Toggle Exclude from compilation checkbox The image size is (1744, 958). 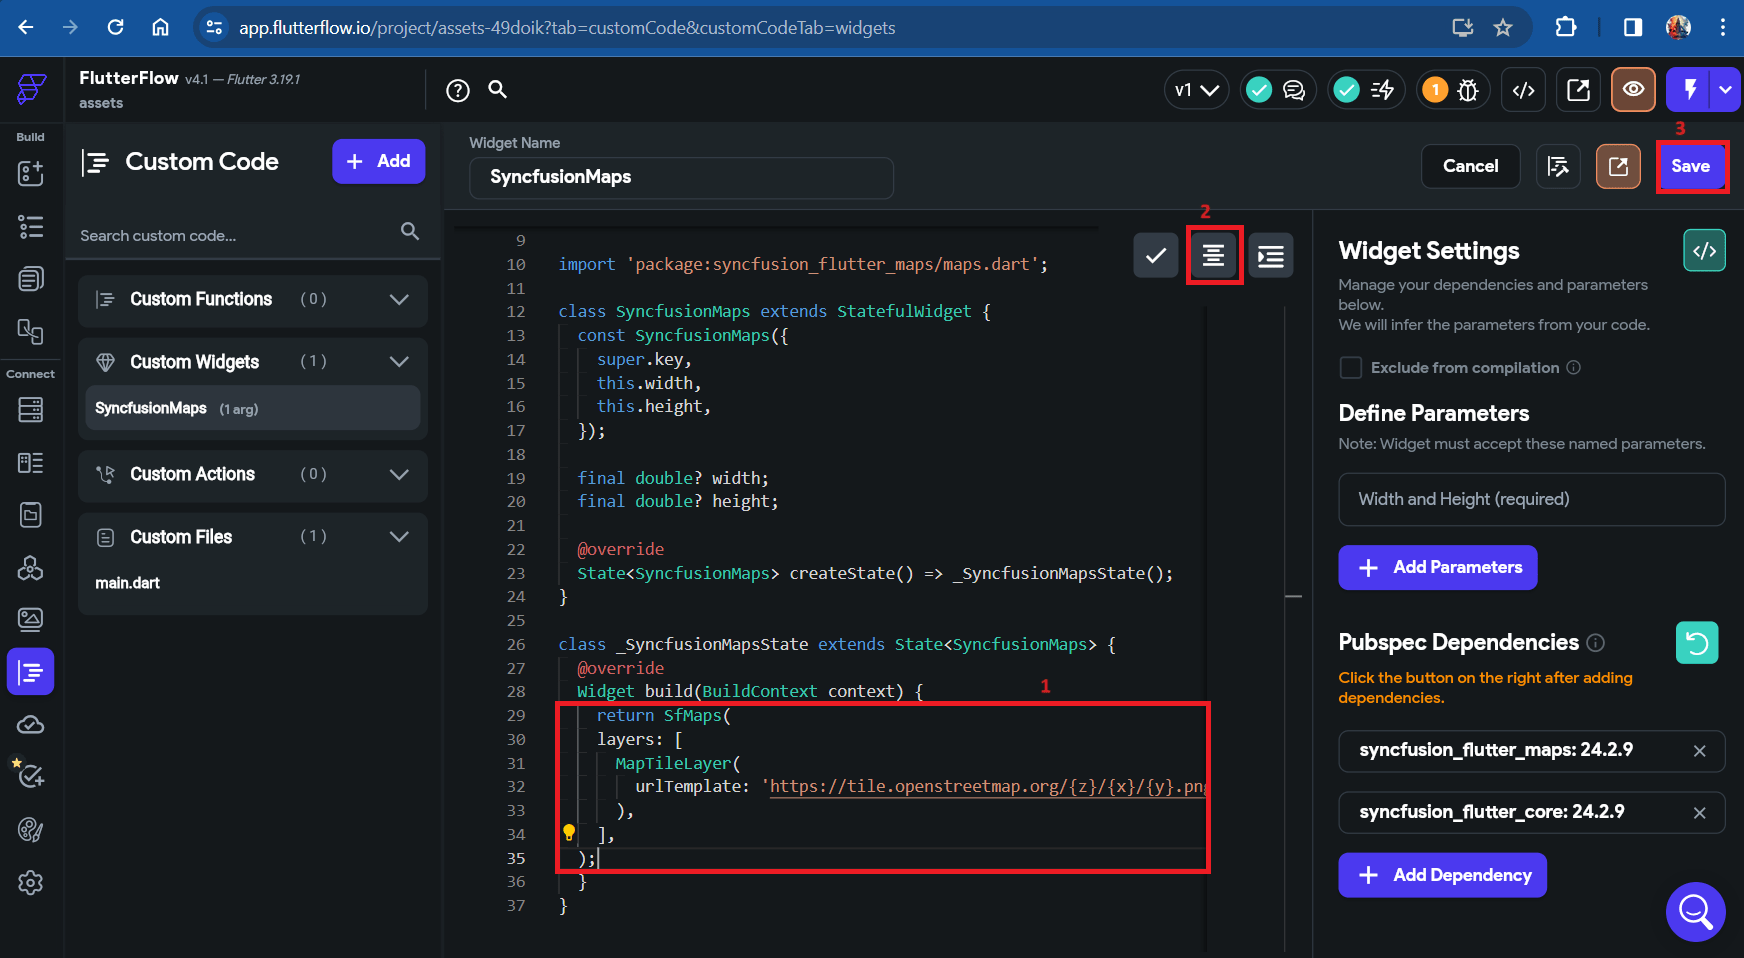pyautogui.click(x=1351, y=368)
